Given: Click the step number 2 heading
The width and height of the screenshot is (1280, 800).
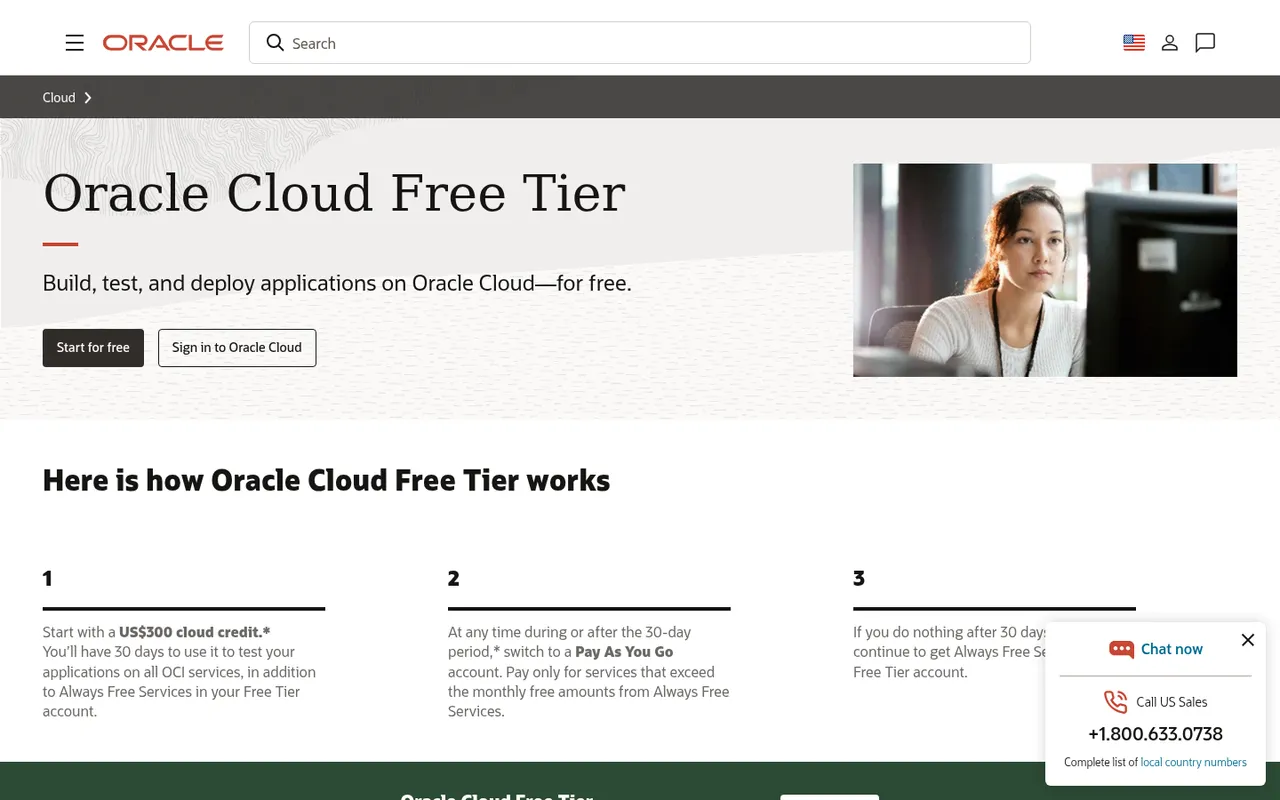Looking at the screenshot, I should pyautogui.click(x=454, y=578).
